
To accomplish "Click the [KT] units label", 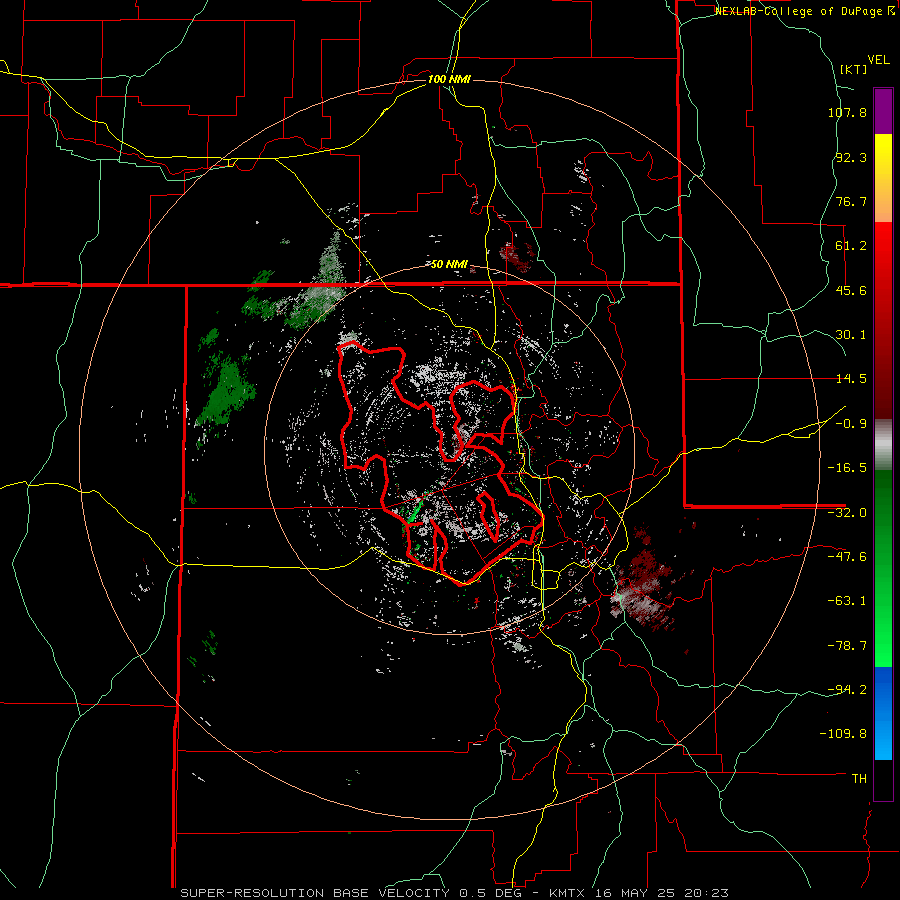I will point(853,69).
